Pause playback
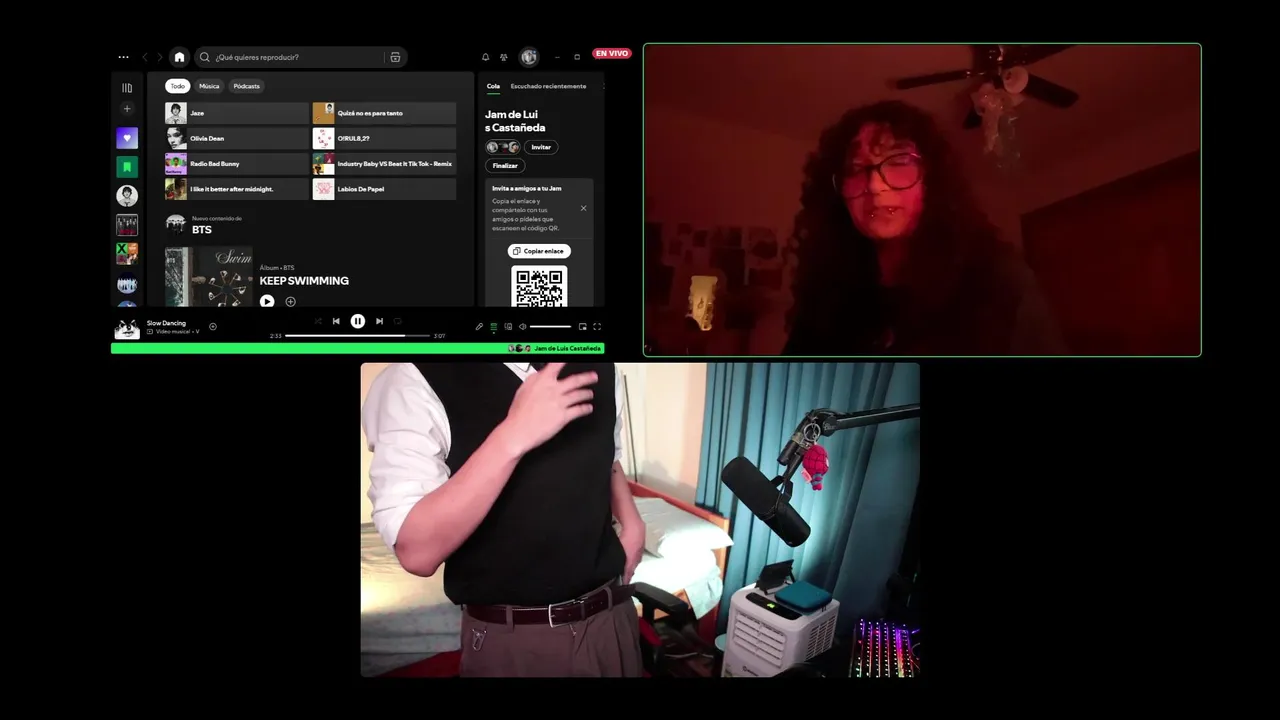Viewport: 1280px width, 720px height. (x=357, y=321)
